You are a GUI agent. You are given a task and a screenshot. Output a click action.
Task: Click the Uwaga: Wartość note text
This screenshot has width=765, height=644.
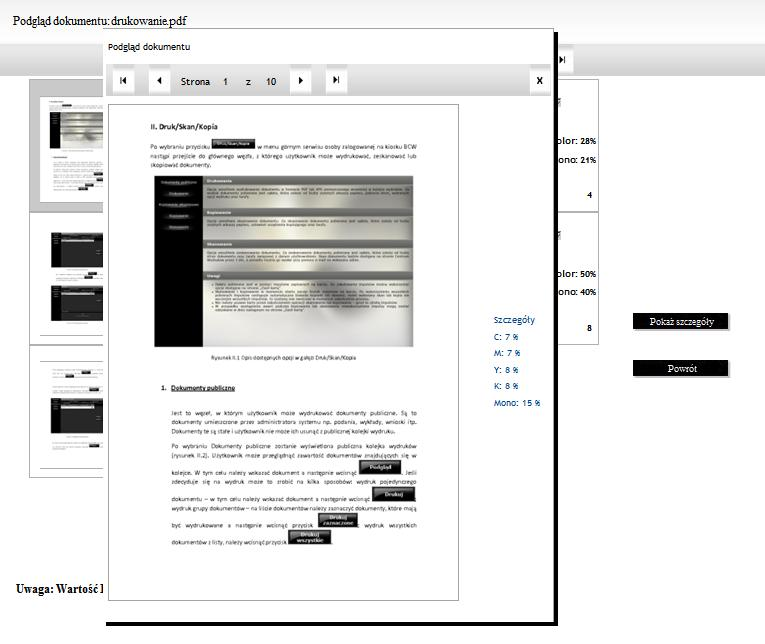click(60, 589)
